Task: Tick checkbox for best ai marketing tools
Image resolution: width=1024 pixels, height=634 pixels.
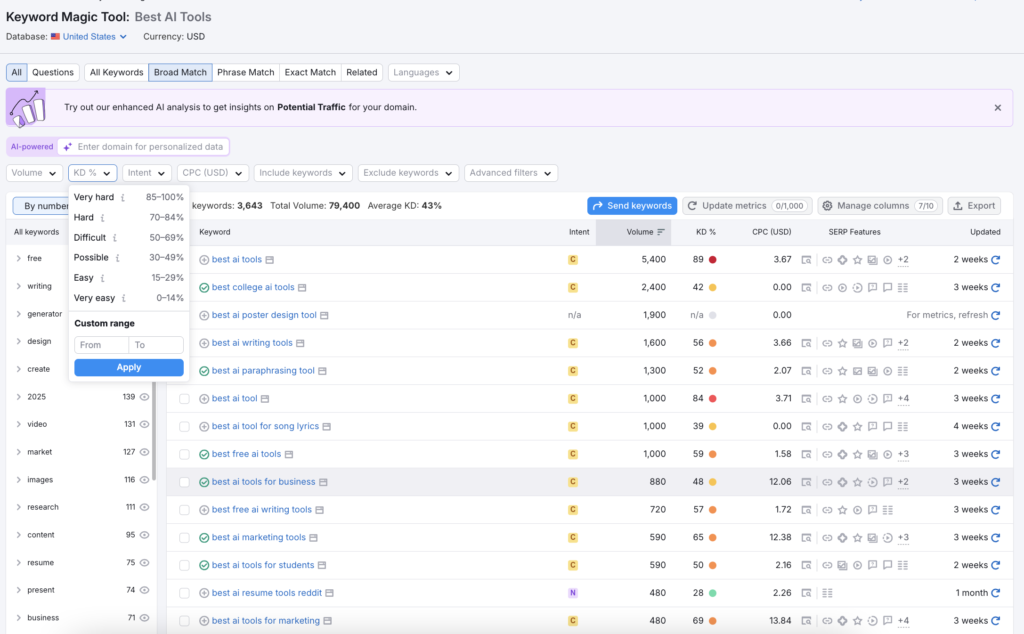Action: (184, 538)
